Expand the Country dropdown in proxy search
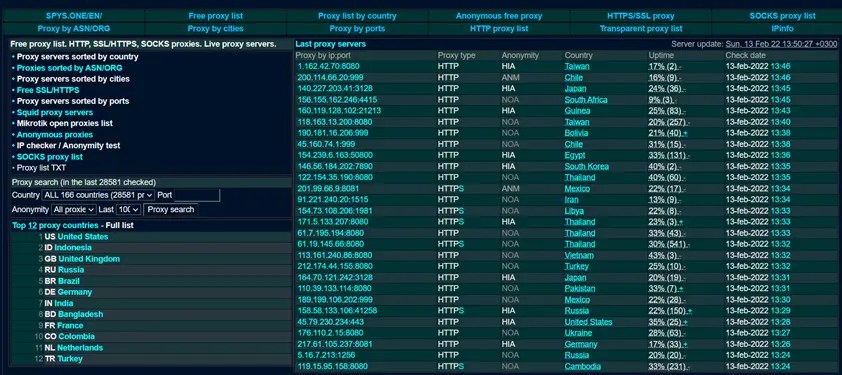This screenshot has height=375, width=842. tap(98, 195)
